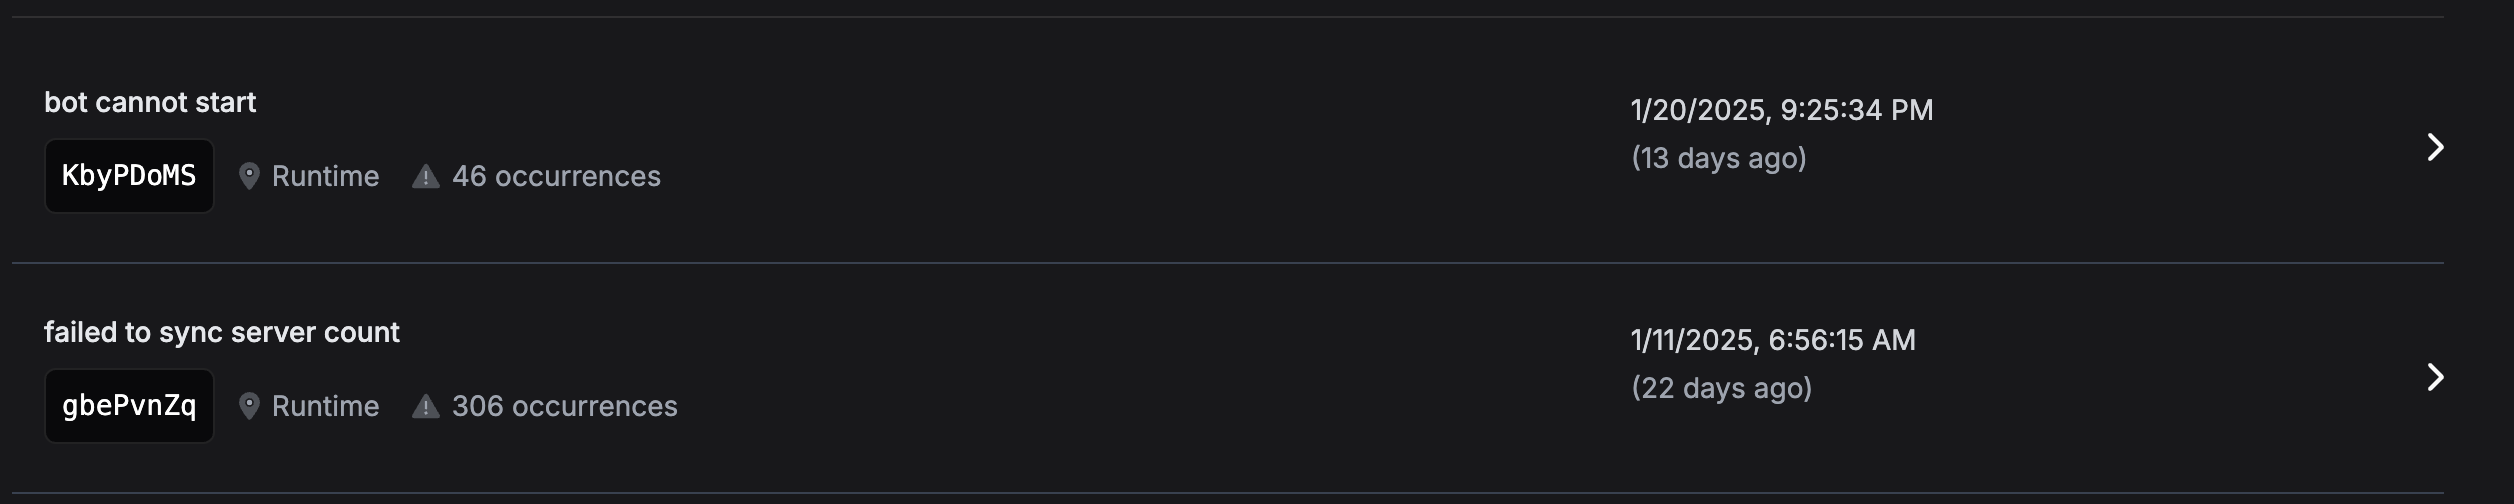Viewport: 2514px width, 504px height.
Task: Expand the bot cannot start row chevron
Action: pyautogui.click(x=2435, y=147)
